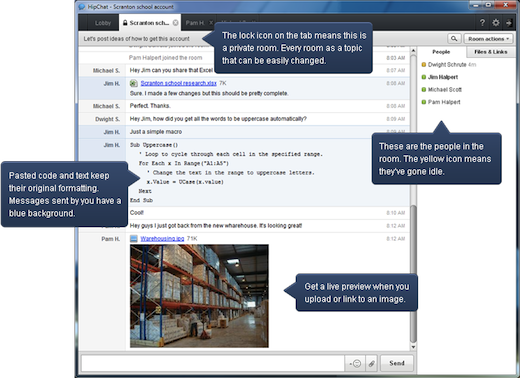
Task: Open the emoticon picker icon
Action: click(355, 363)
